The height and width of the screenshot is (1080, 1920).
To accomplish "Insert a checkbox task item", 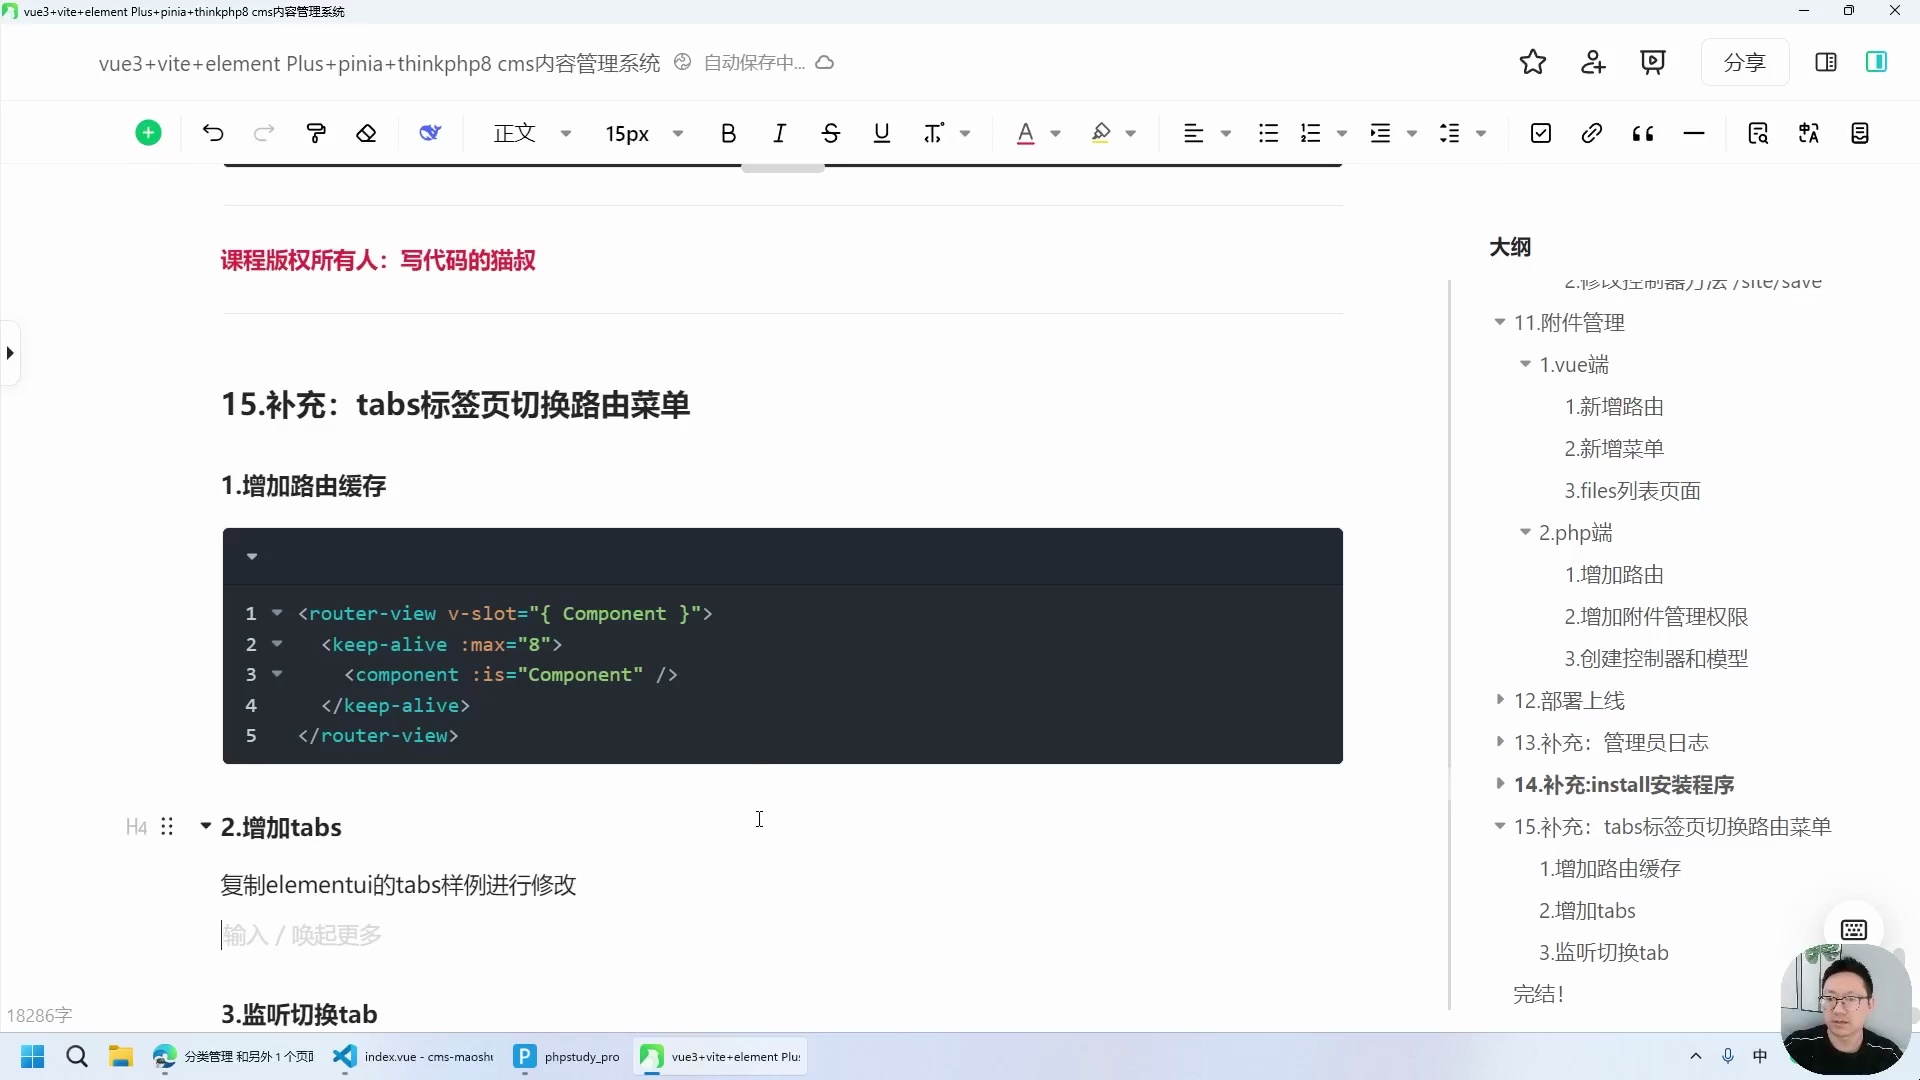I will click(x=1541, y=133).
